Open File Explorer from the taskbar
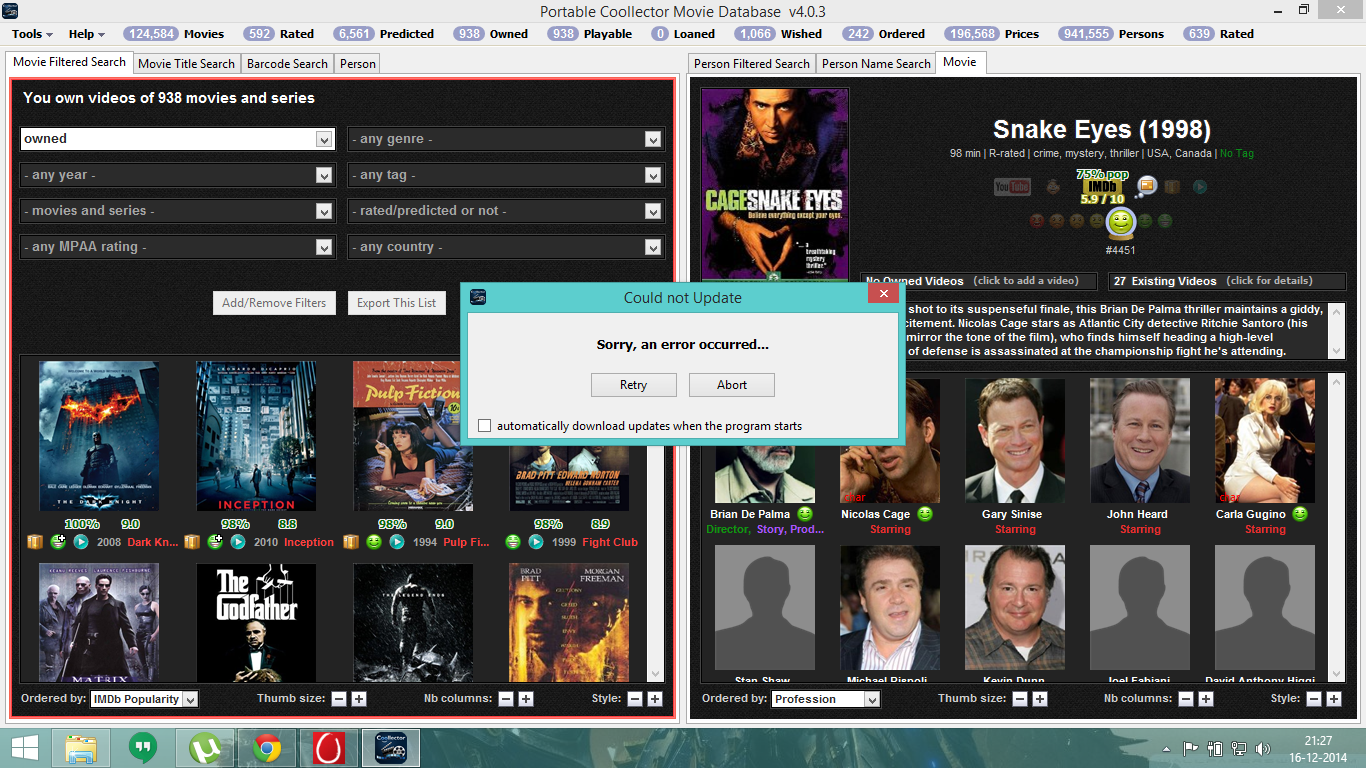1366x768 pixels. (82, 748)
